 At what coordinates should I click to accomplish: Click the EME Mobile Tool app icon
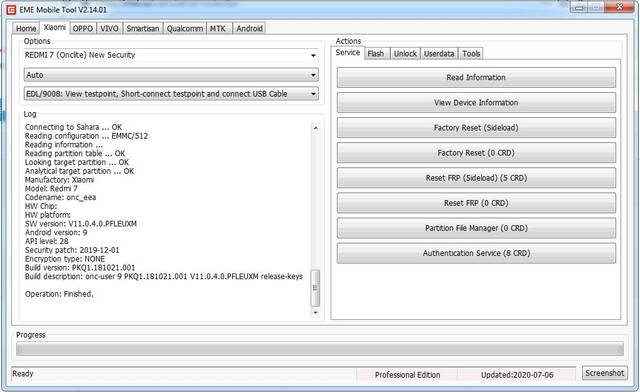[x=11, y=9]
